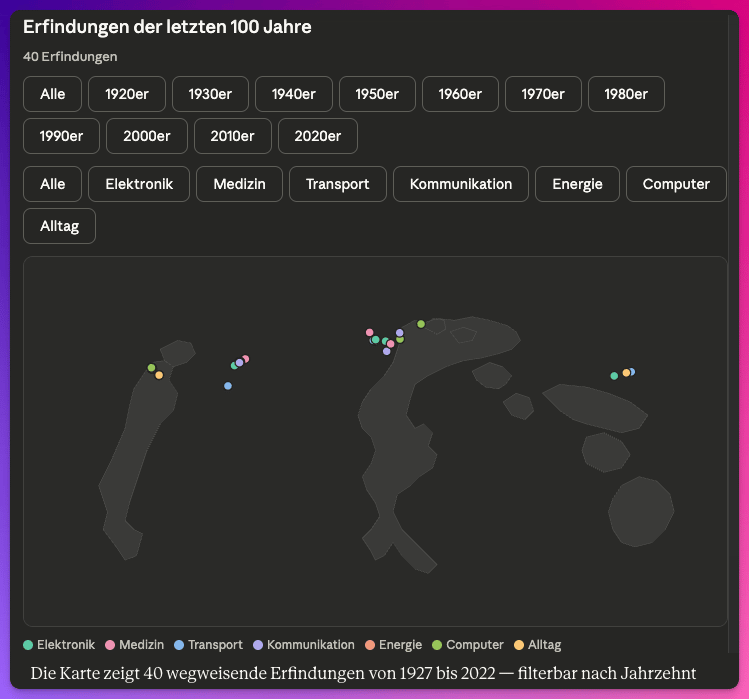This screenshot has width=749, height=699.
Task: Filter by Elektronik category
Action: pyautogui.click(x=139, y=184)
